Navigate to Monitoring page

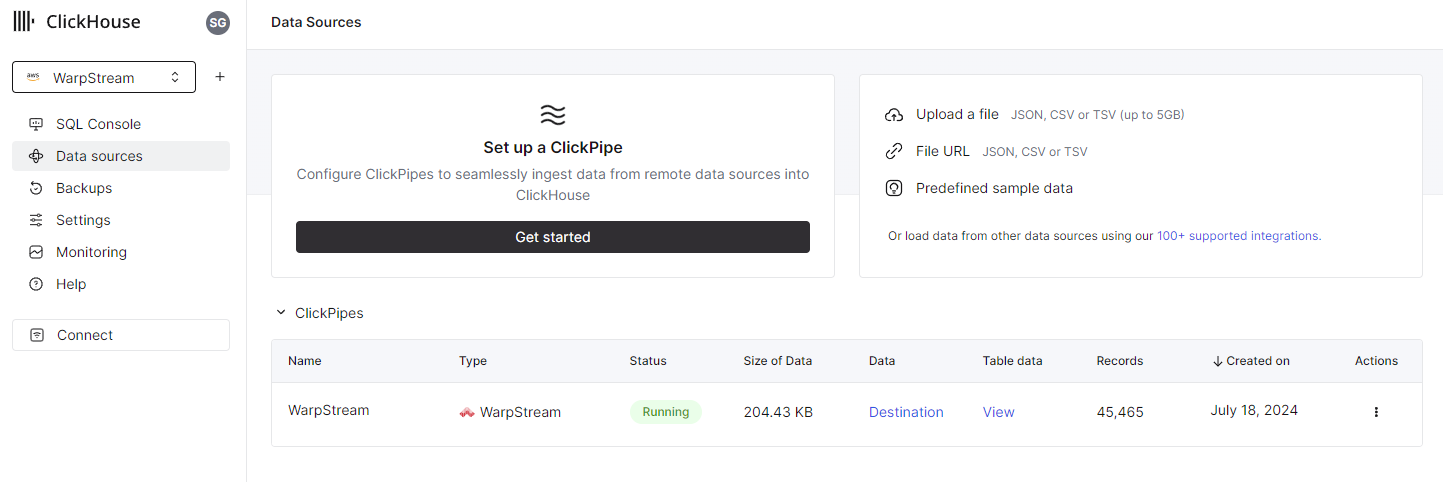pos(91,252)
